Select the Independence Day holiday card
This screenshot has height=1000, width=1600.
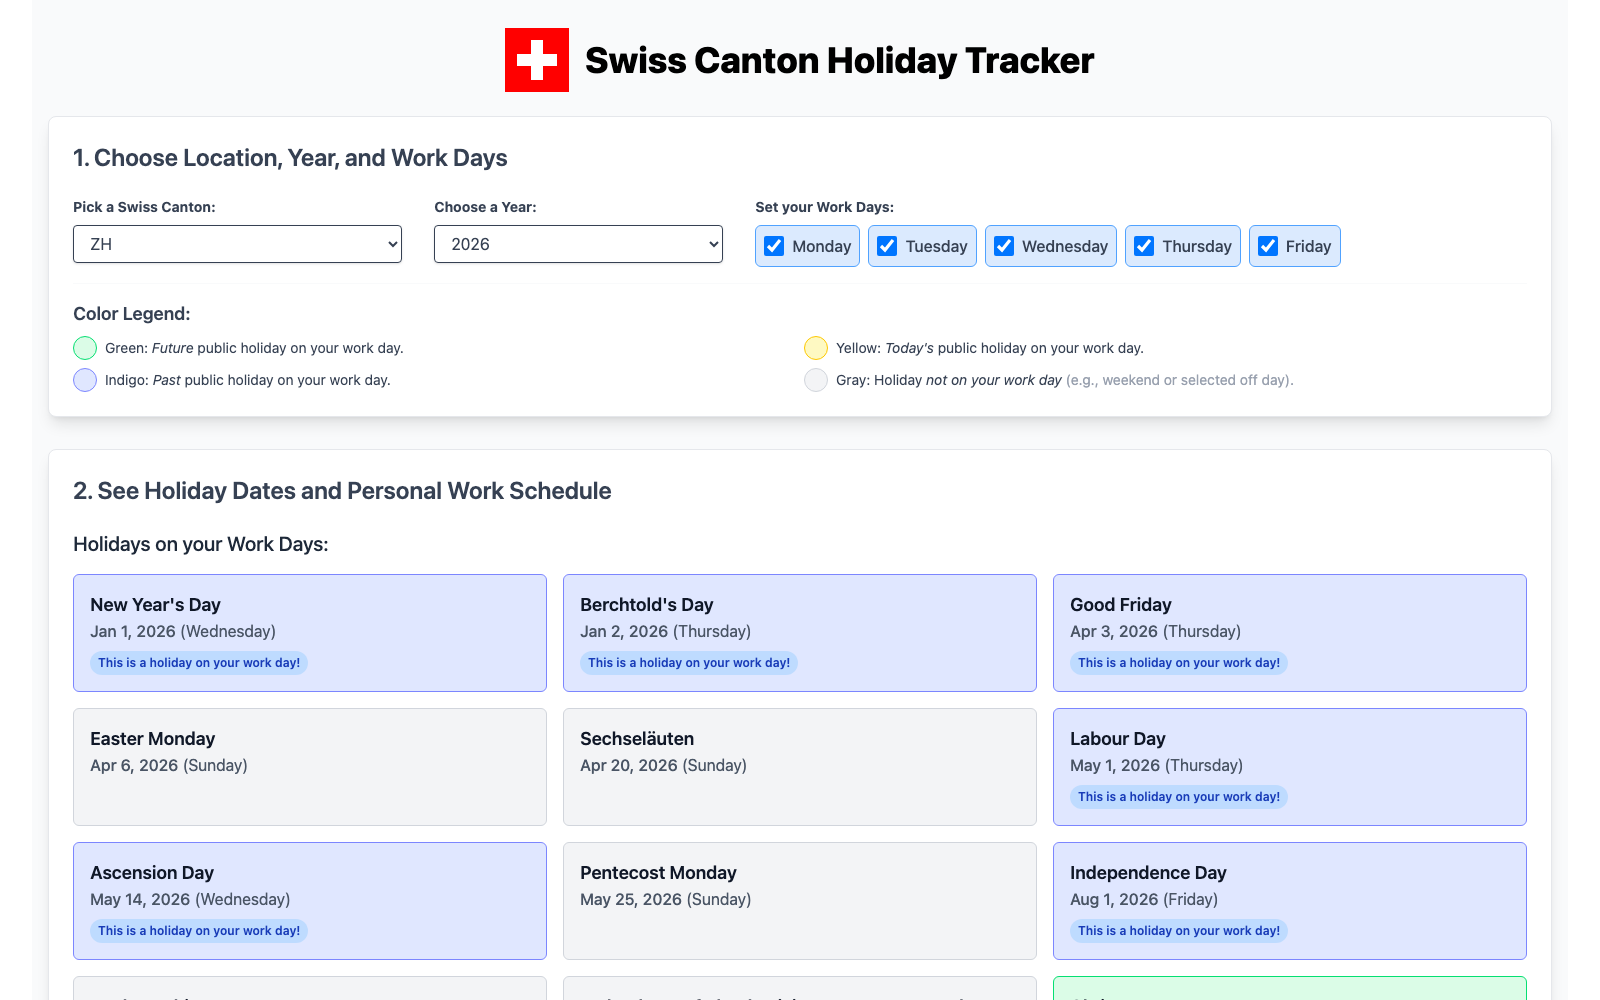tap(1290, 901)
